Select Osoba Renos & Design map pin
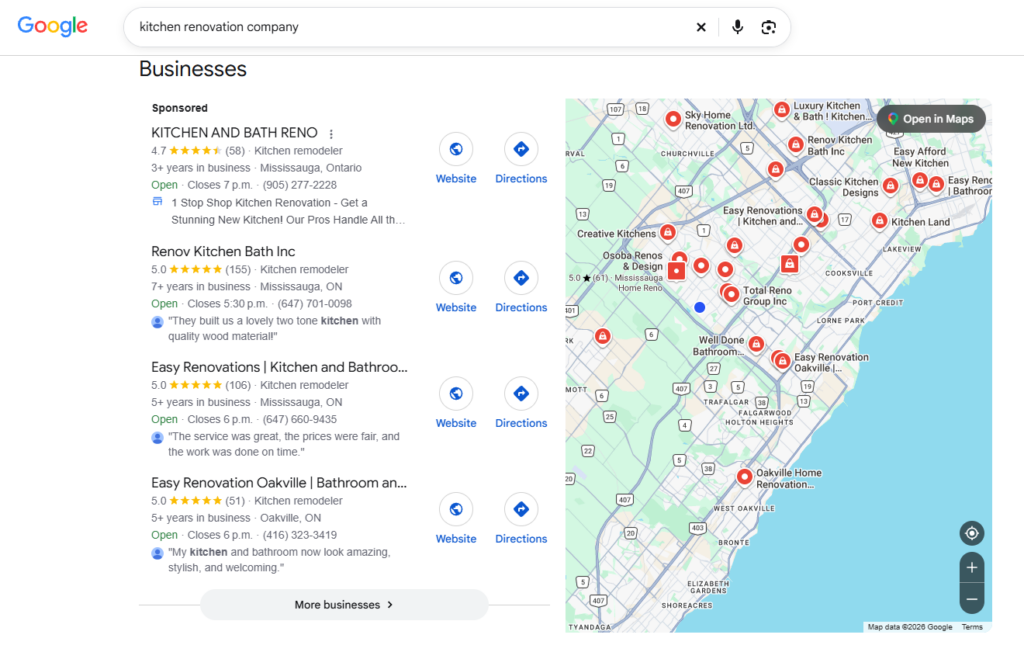 677,269
